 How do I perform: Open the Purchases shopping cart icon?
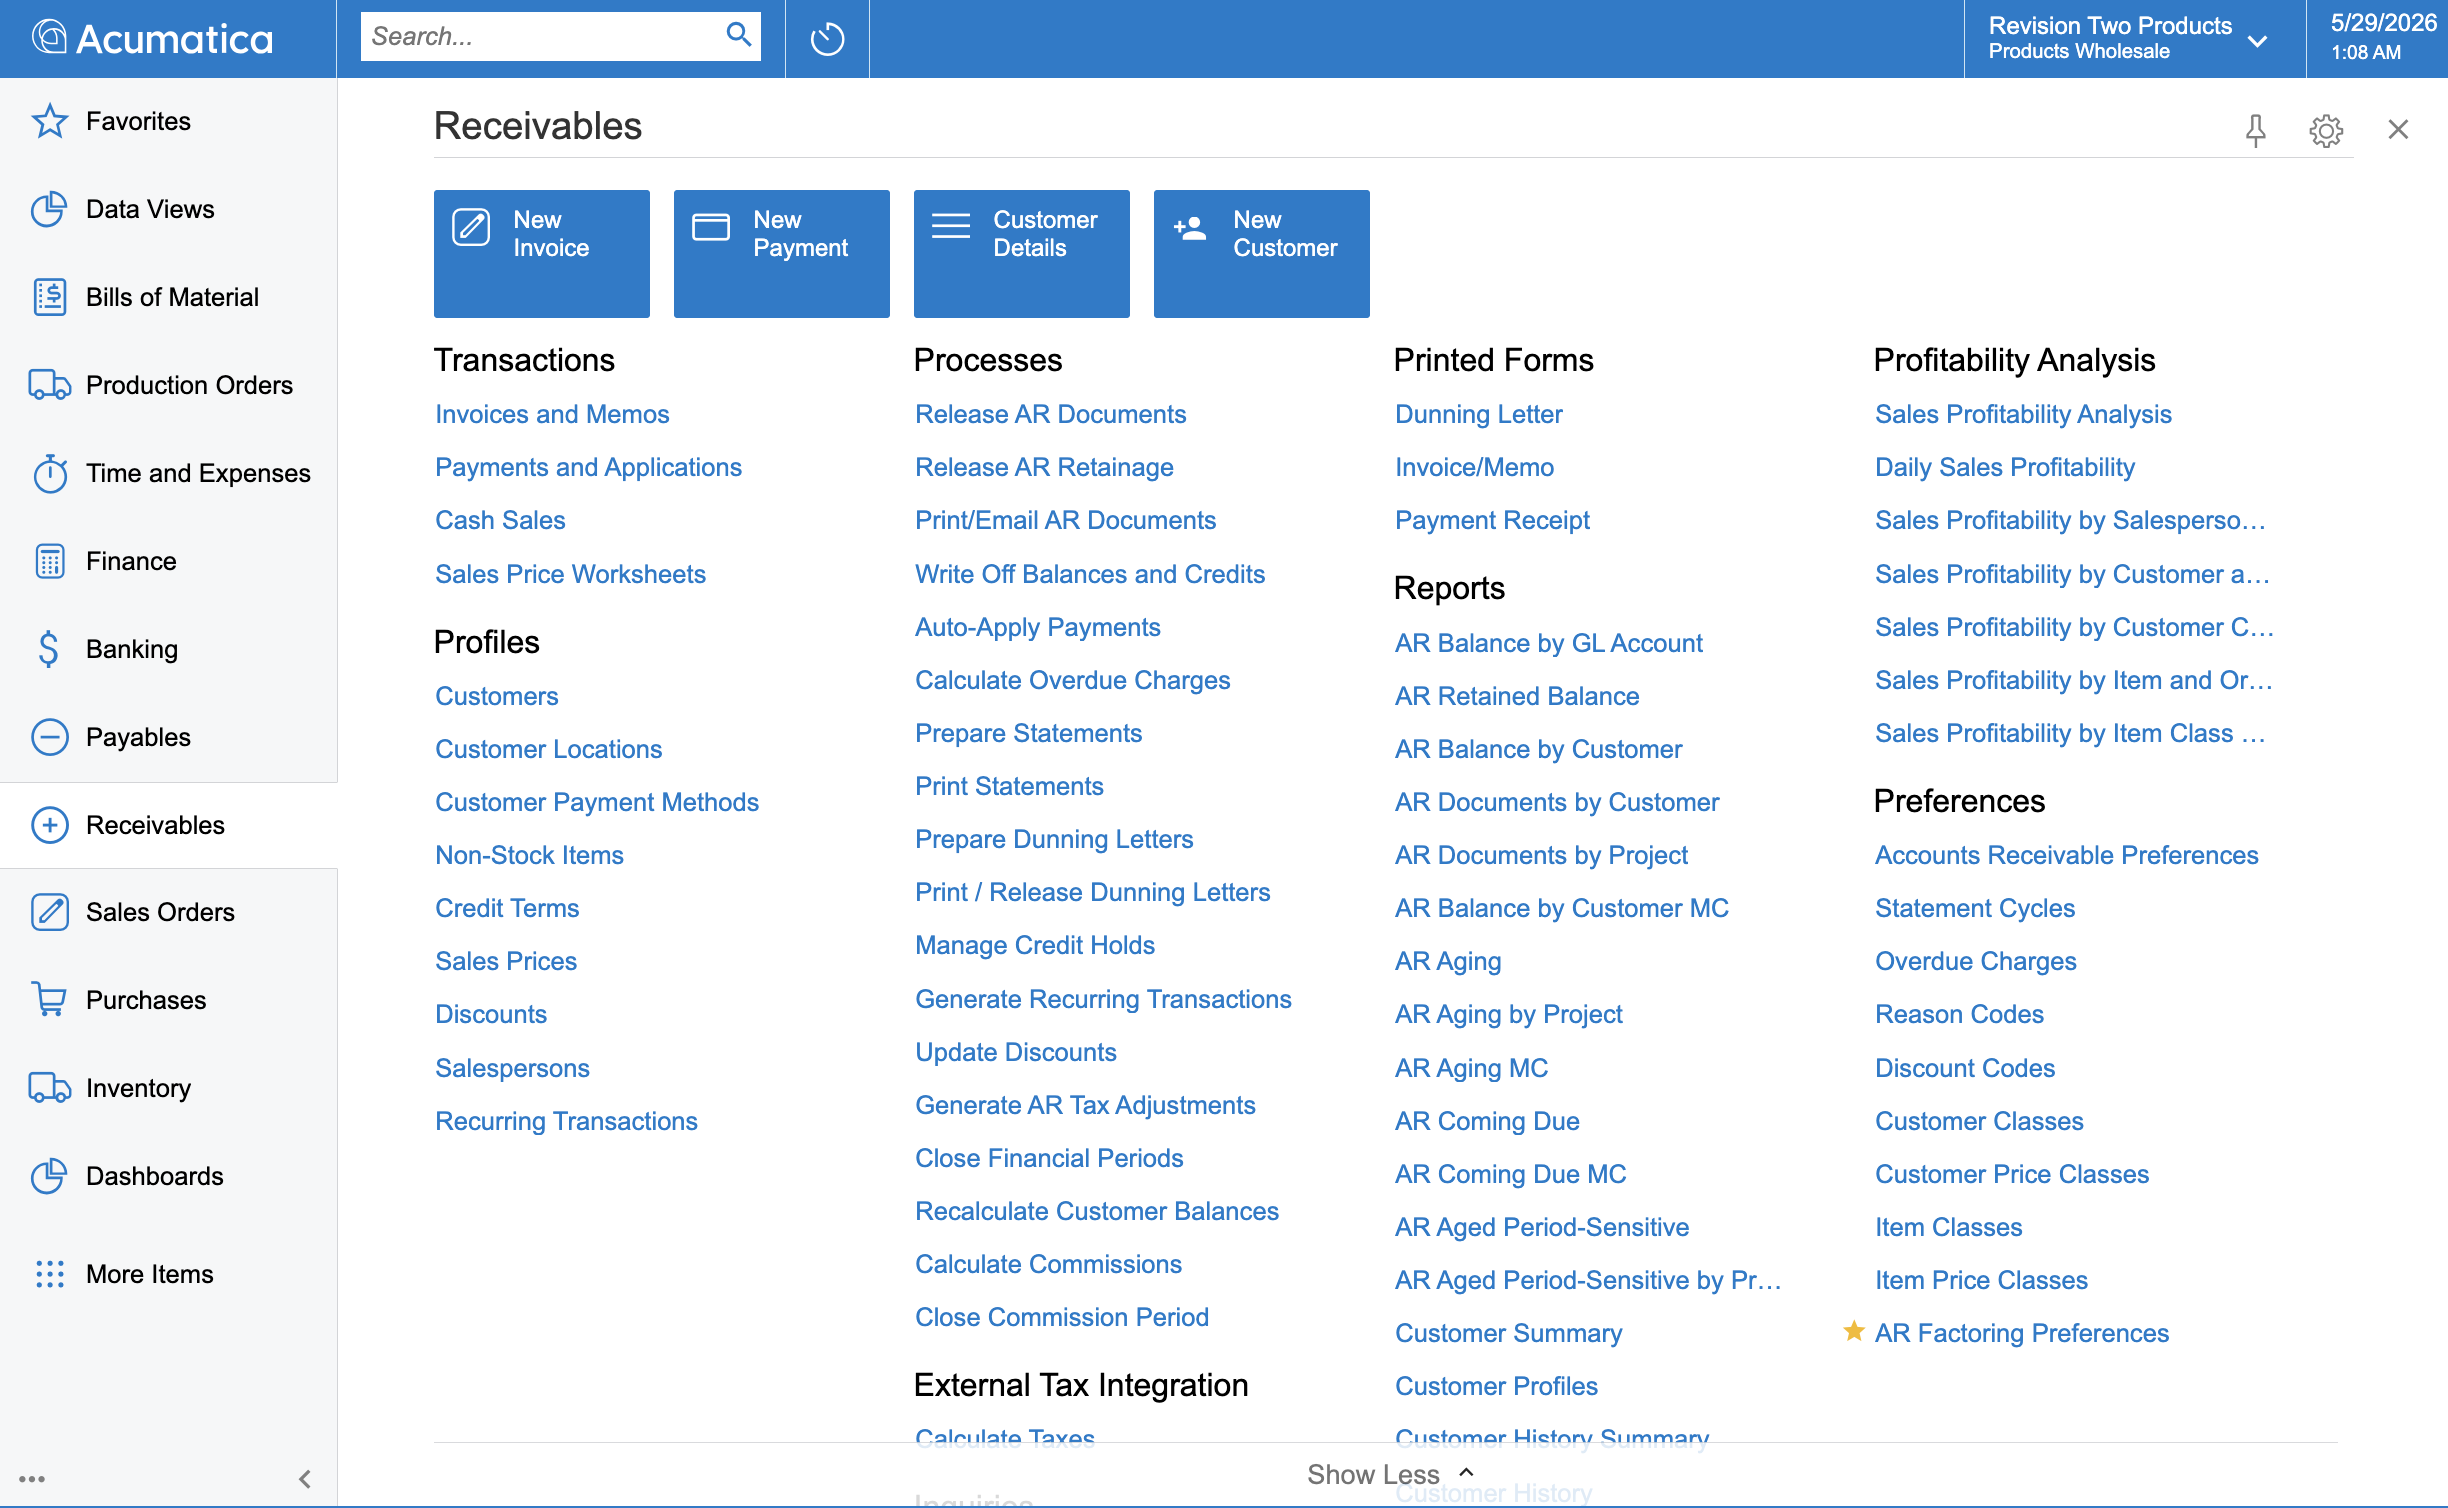click(x=49, y=1000)
